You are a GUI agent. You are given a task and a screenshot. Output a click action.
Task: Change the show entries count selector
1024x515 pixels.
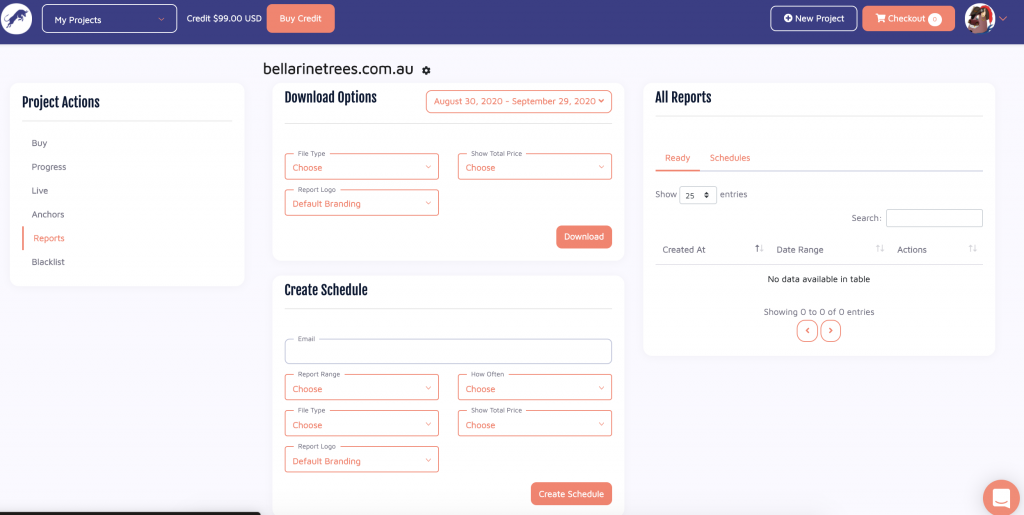697,195
